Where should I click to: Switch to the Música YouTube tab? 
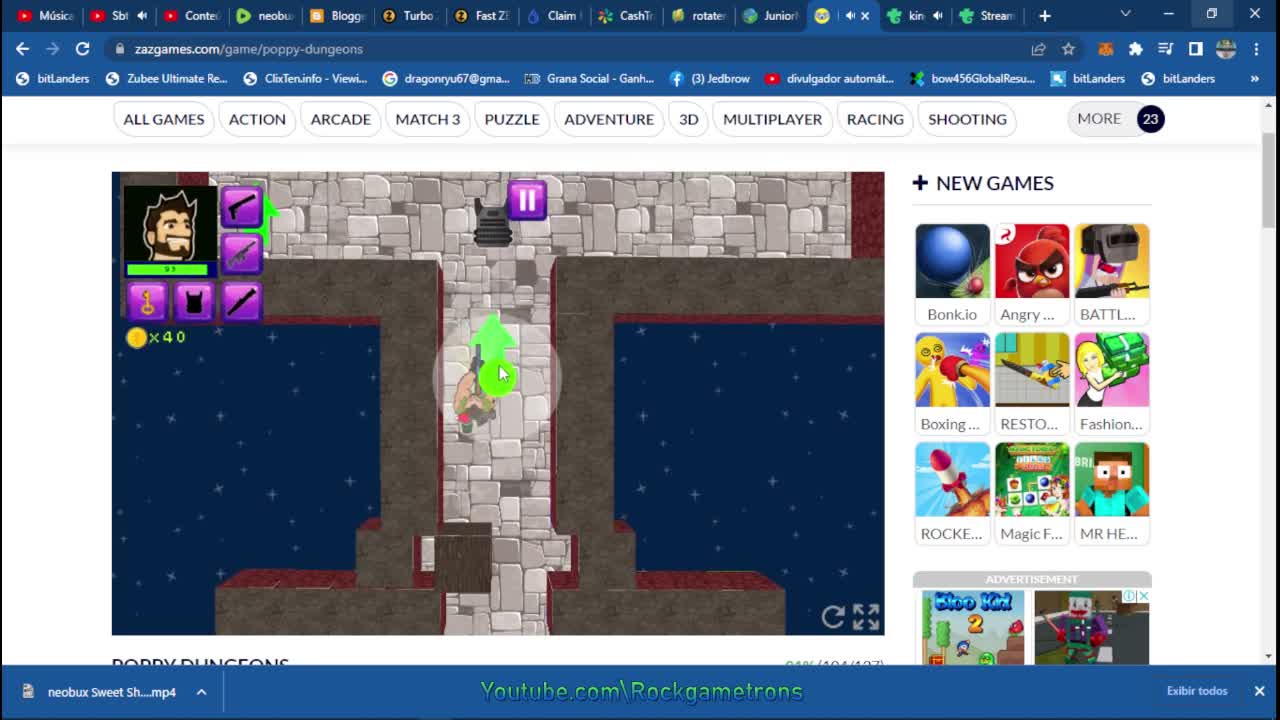(x=45, y=15)
